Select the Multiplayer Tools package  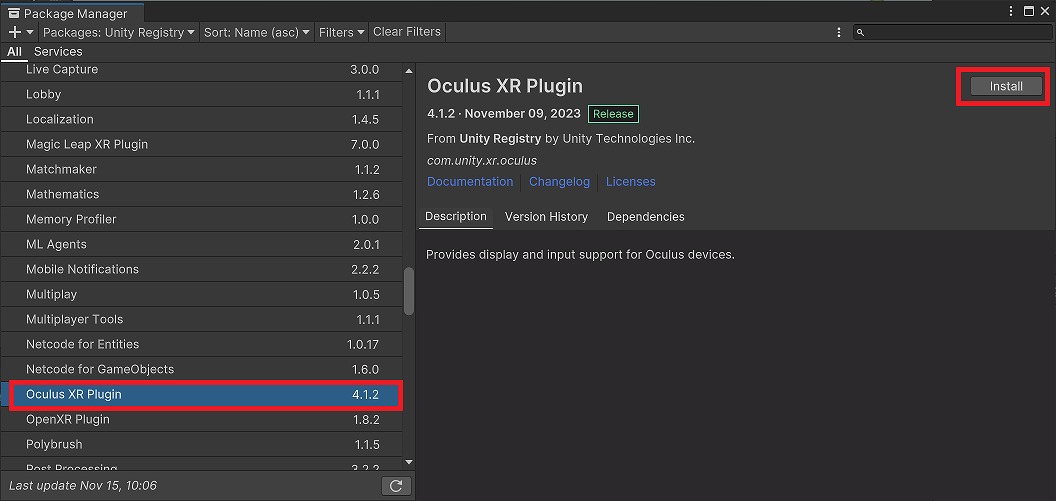(x=201, y=319)
